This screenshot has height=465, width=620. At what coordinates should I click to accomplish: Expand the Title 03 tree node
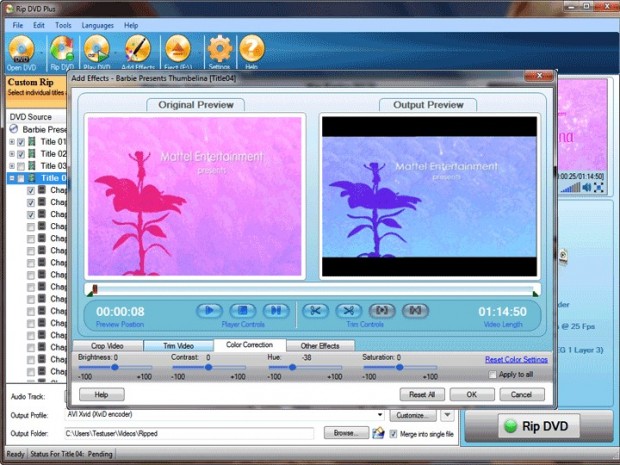(12, 166)
